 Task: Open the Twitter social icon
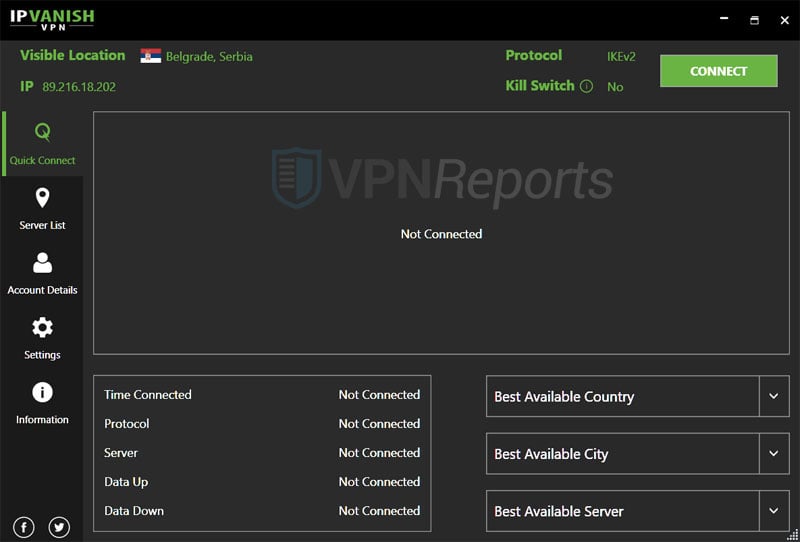[x=59, y=527]
